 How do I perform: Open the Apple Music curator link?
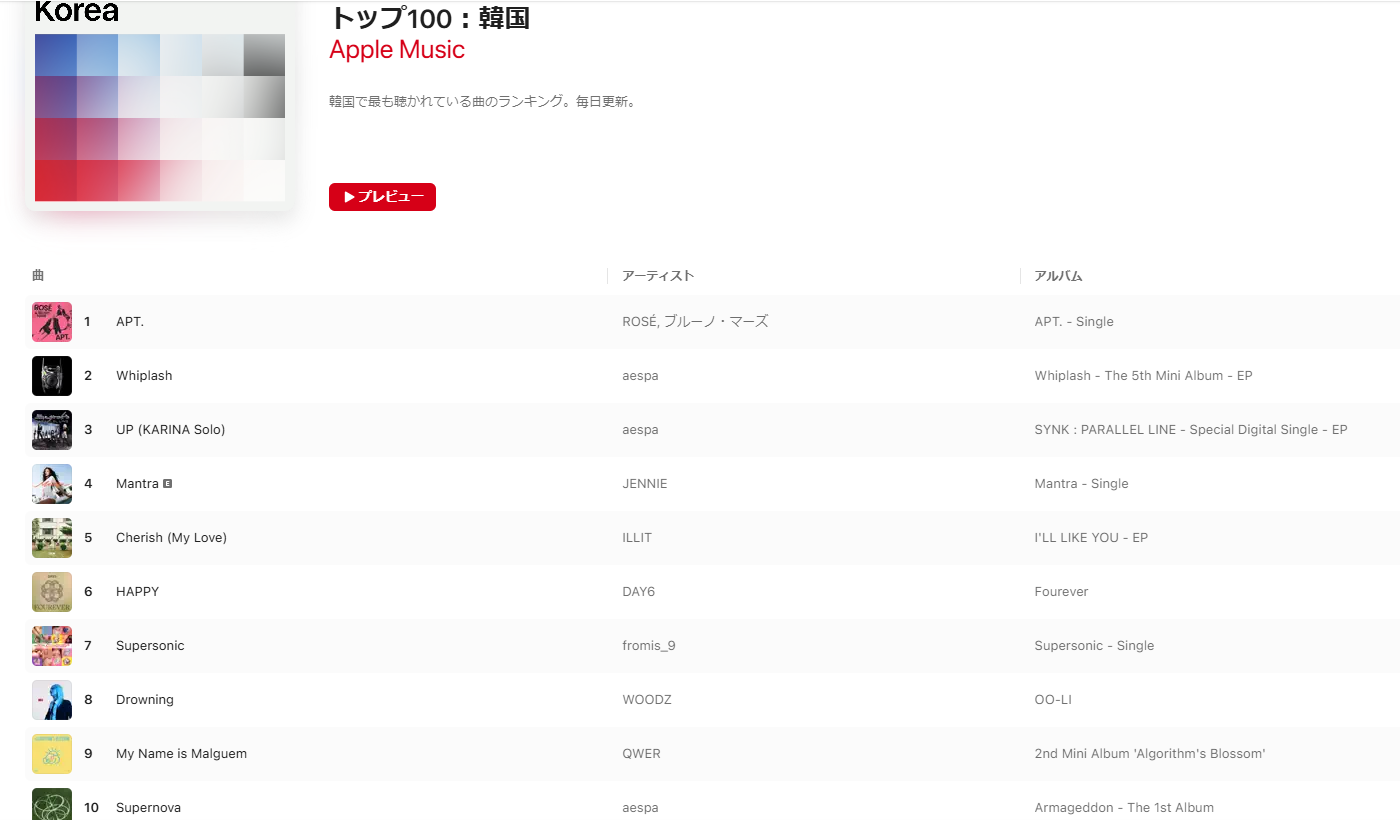[397, 50]
